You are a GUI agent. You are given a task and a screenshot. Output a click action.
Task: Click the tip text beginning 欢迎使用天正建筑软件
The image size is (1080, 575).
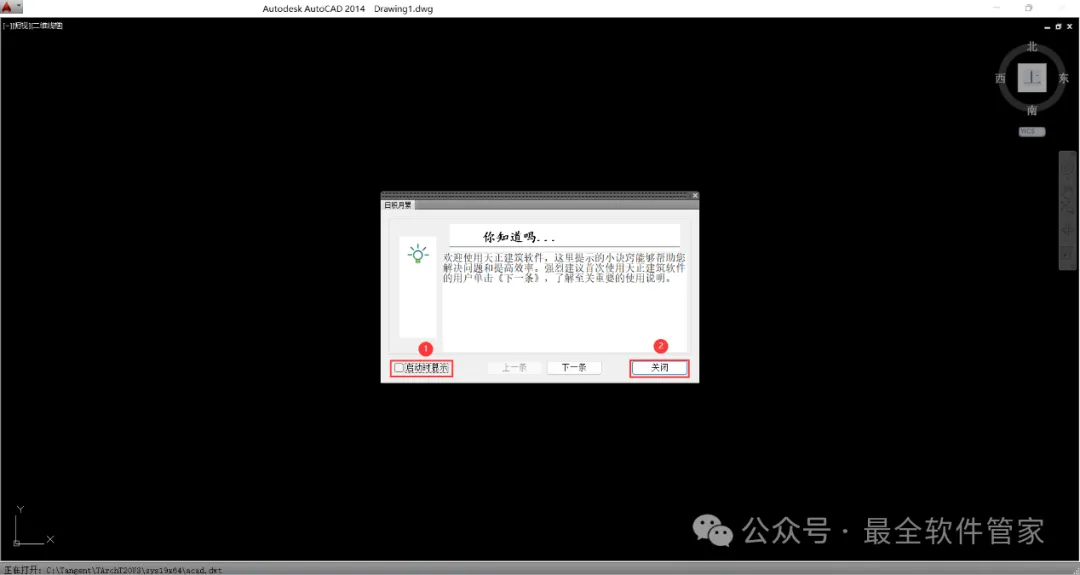[x=564, y=268]
